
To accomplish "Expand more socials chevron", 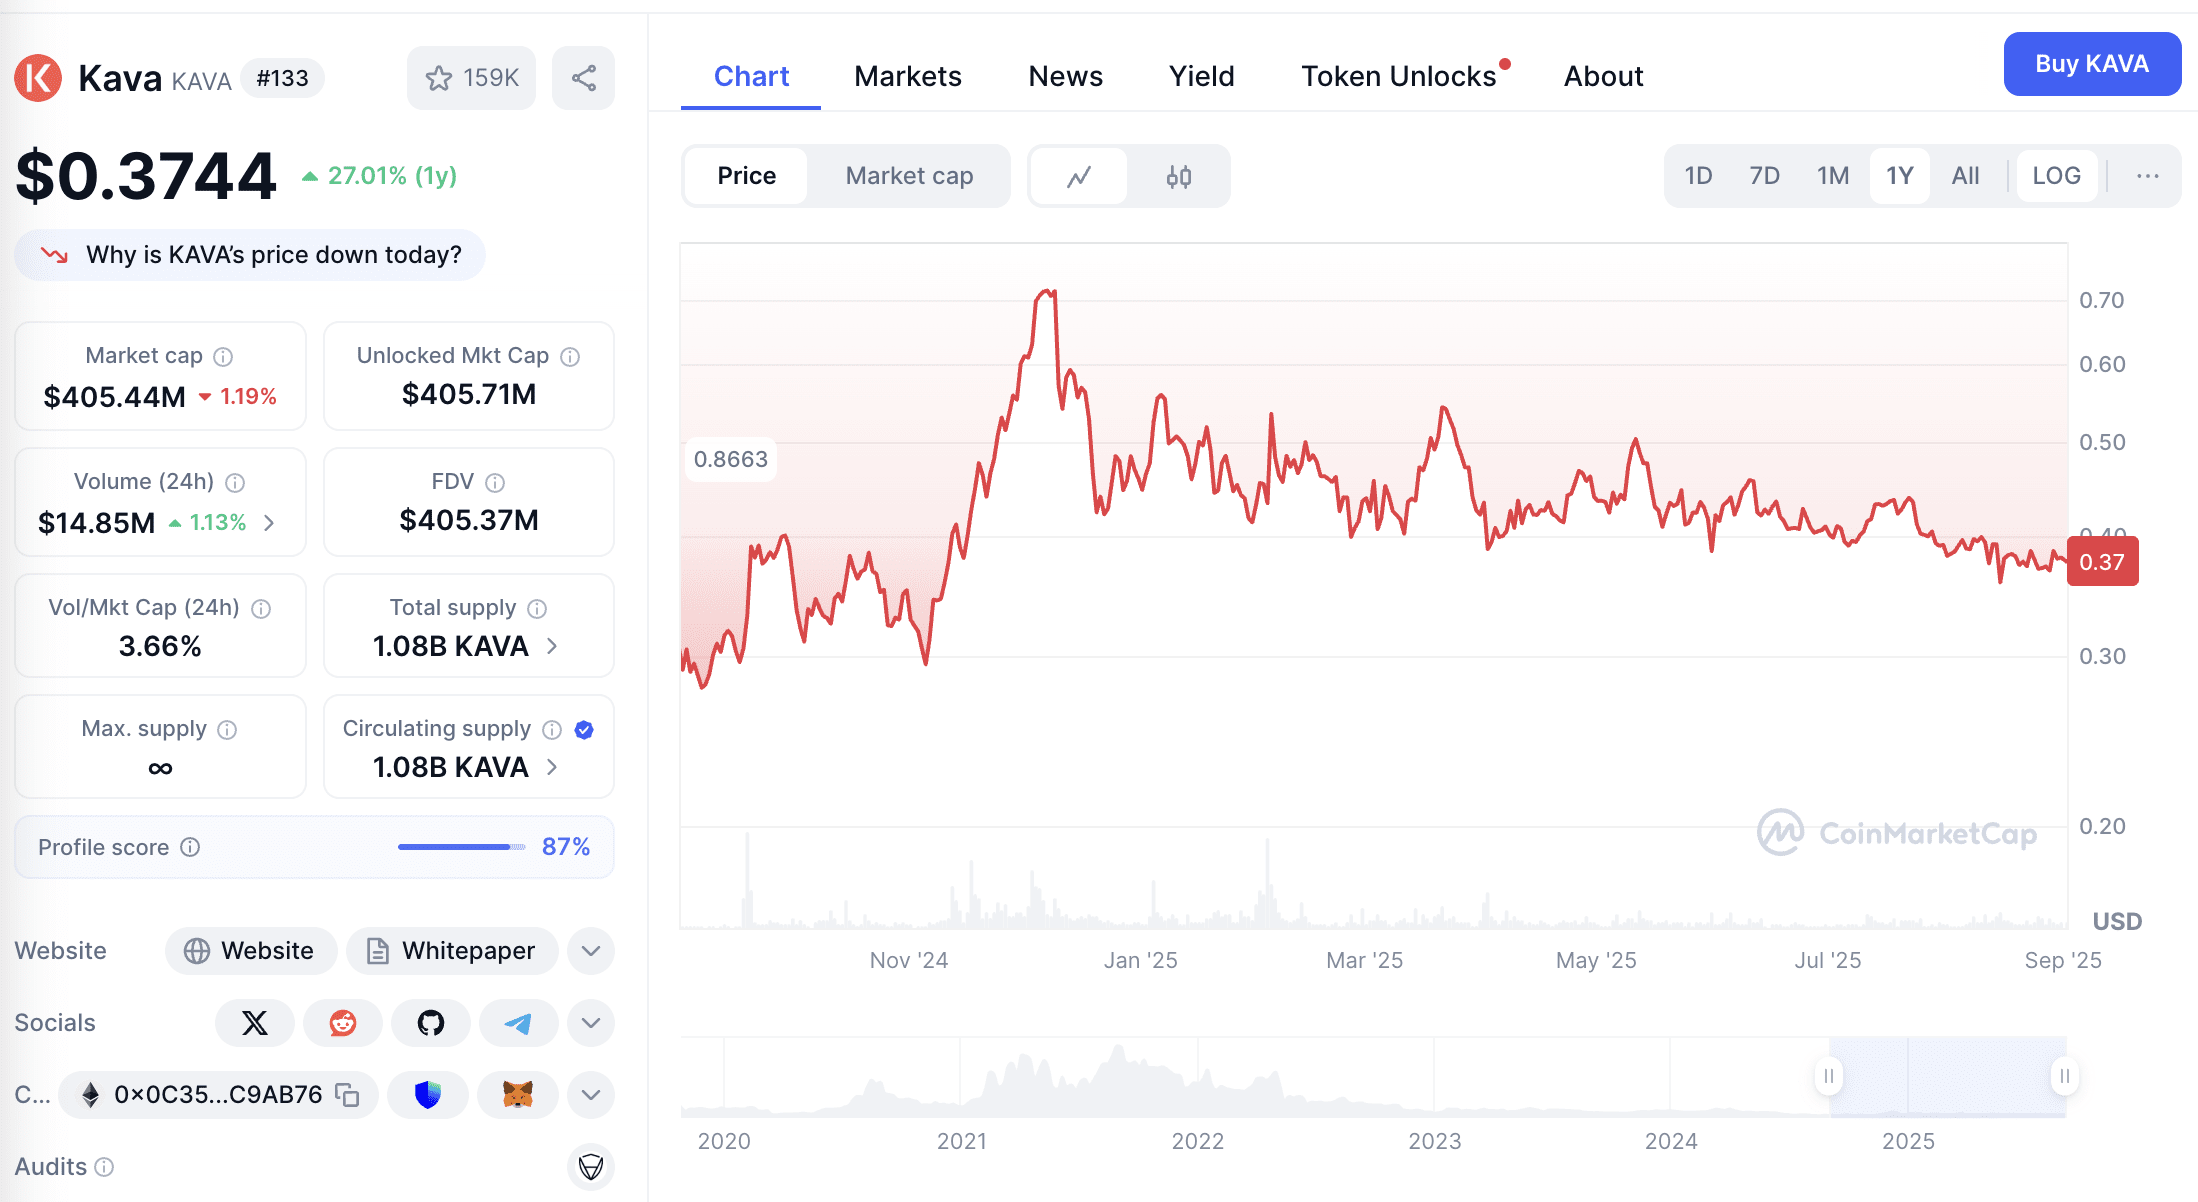I will coord(591,1023).
